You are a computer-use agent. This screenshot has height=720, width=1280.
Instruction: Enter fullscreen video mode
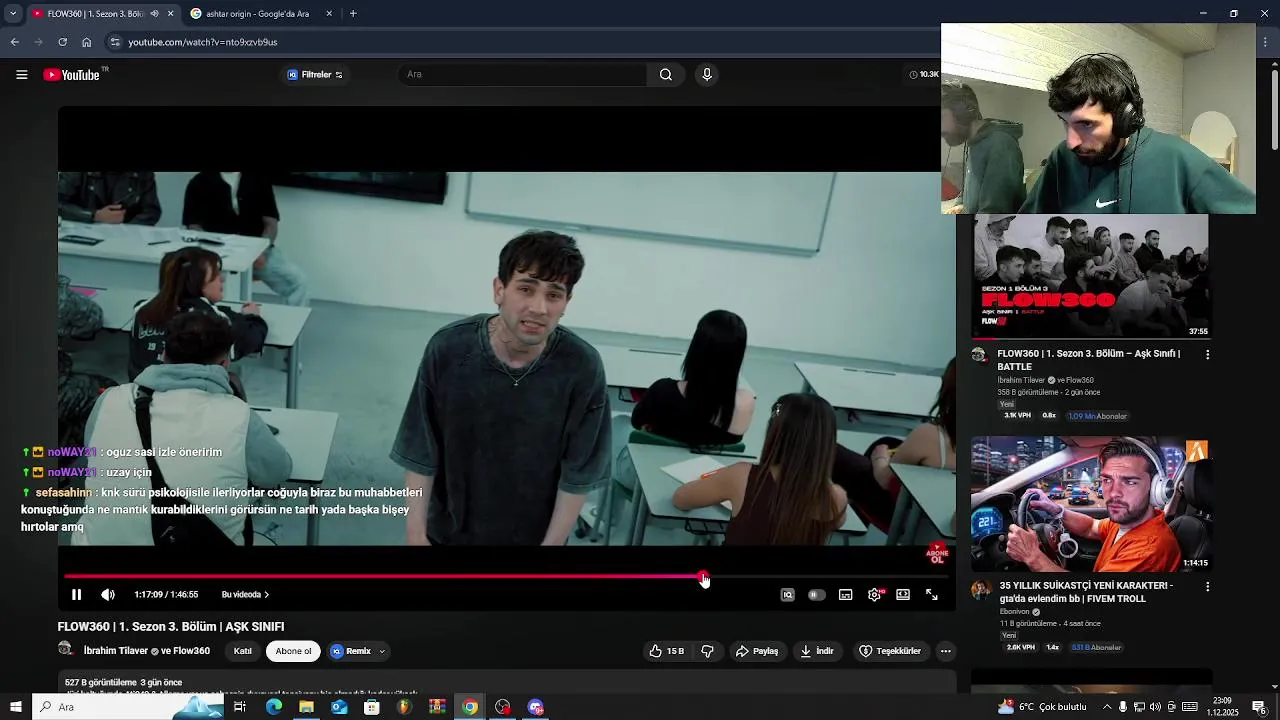[x=931, y=594]
